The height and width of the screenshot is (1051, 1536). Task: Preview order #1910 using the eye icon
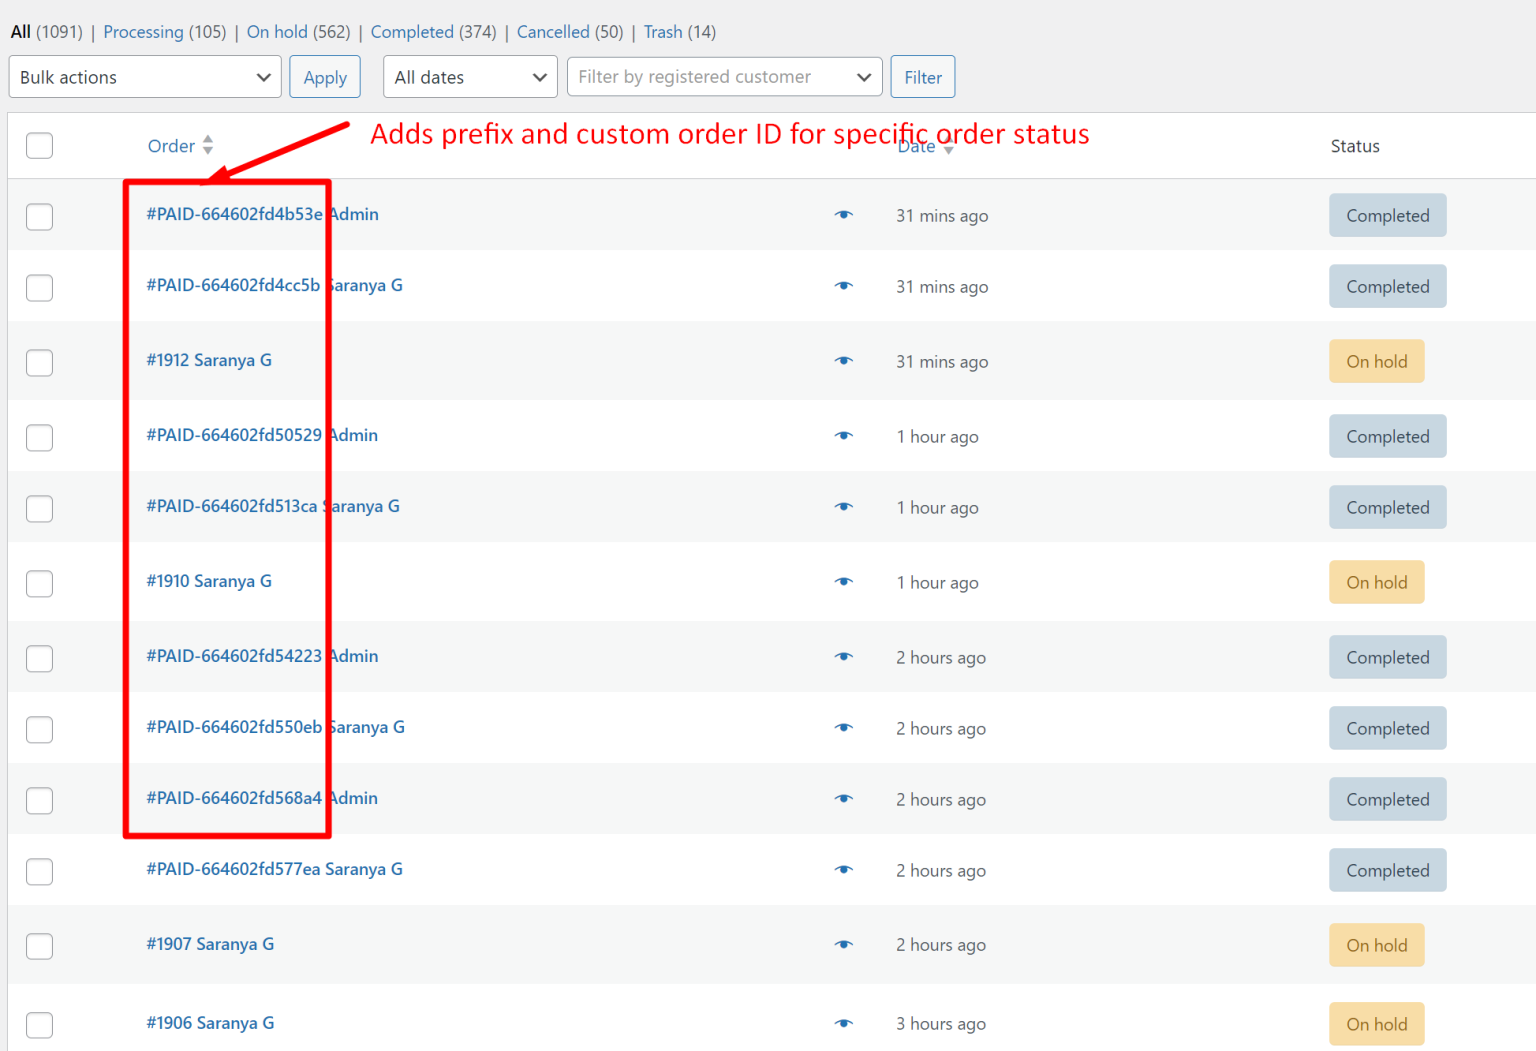click(x=844, y=582)
